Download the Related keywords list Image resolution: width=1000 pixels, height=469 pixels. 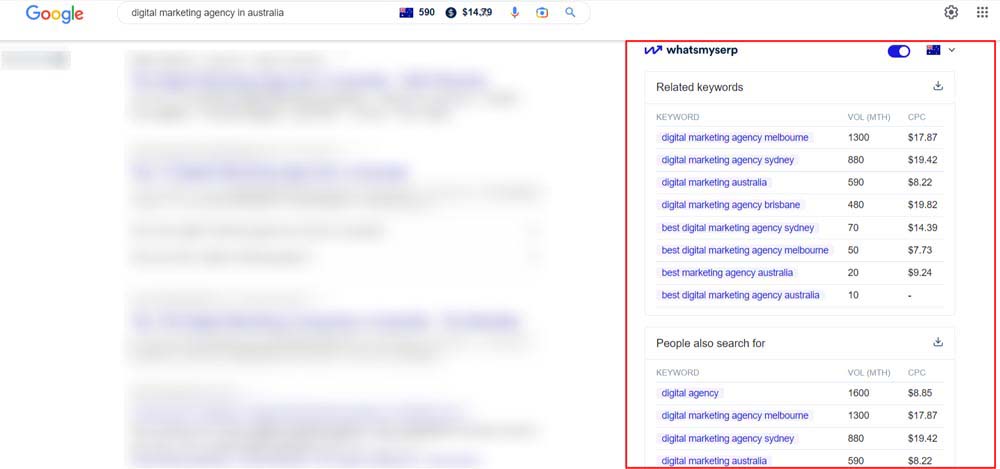pos(938,86)
